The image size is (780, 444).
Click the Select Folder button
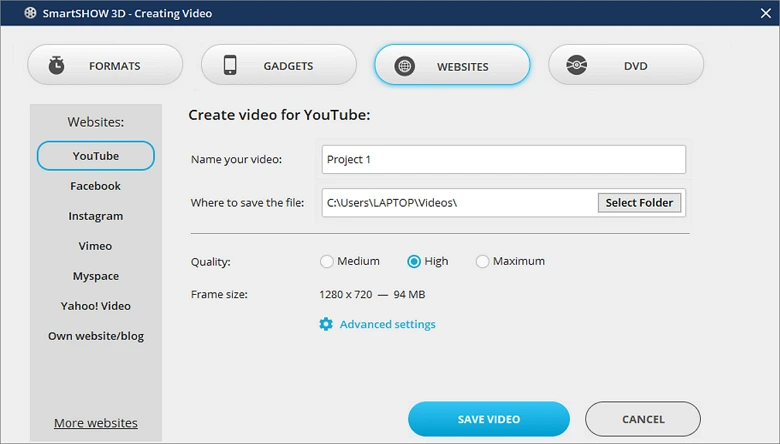point(639,203)
